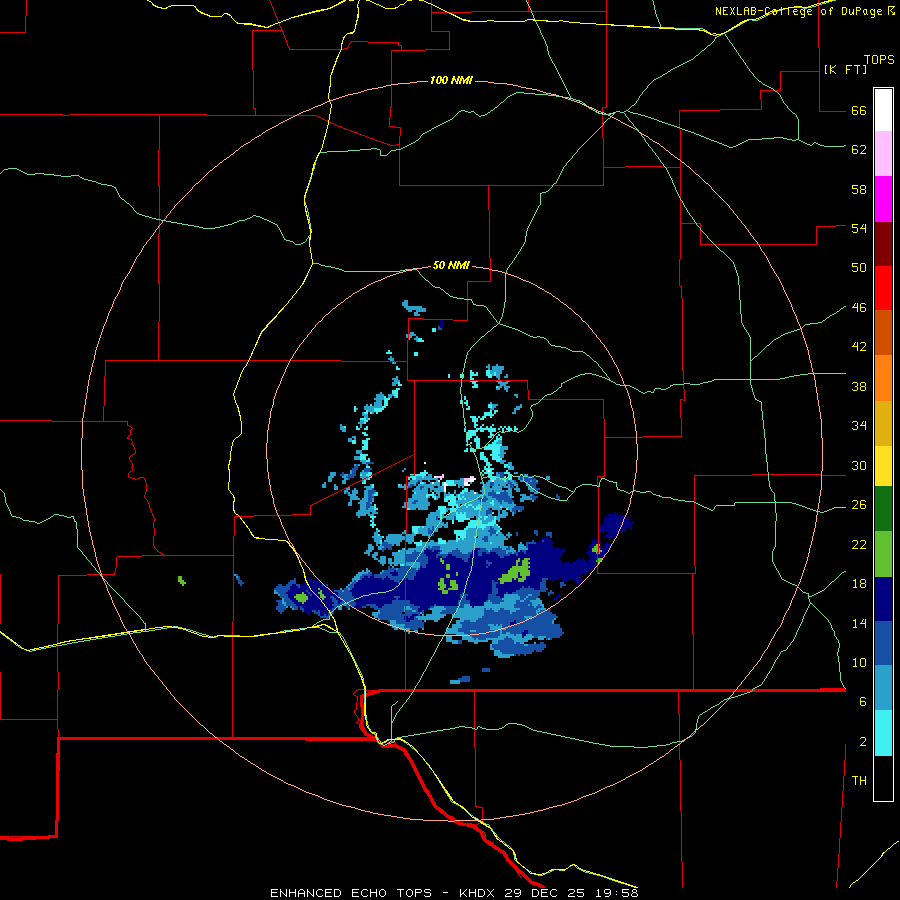
Task: Pick the magenta color block in the legend
Action: (883, 199)
